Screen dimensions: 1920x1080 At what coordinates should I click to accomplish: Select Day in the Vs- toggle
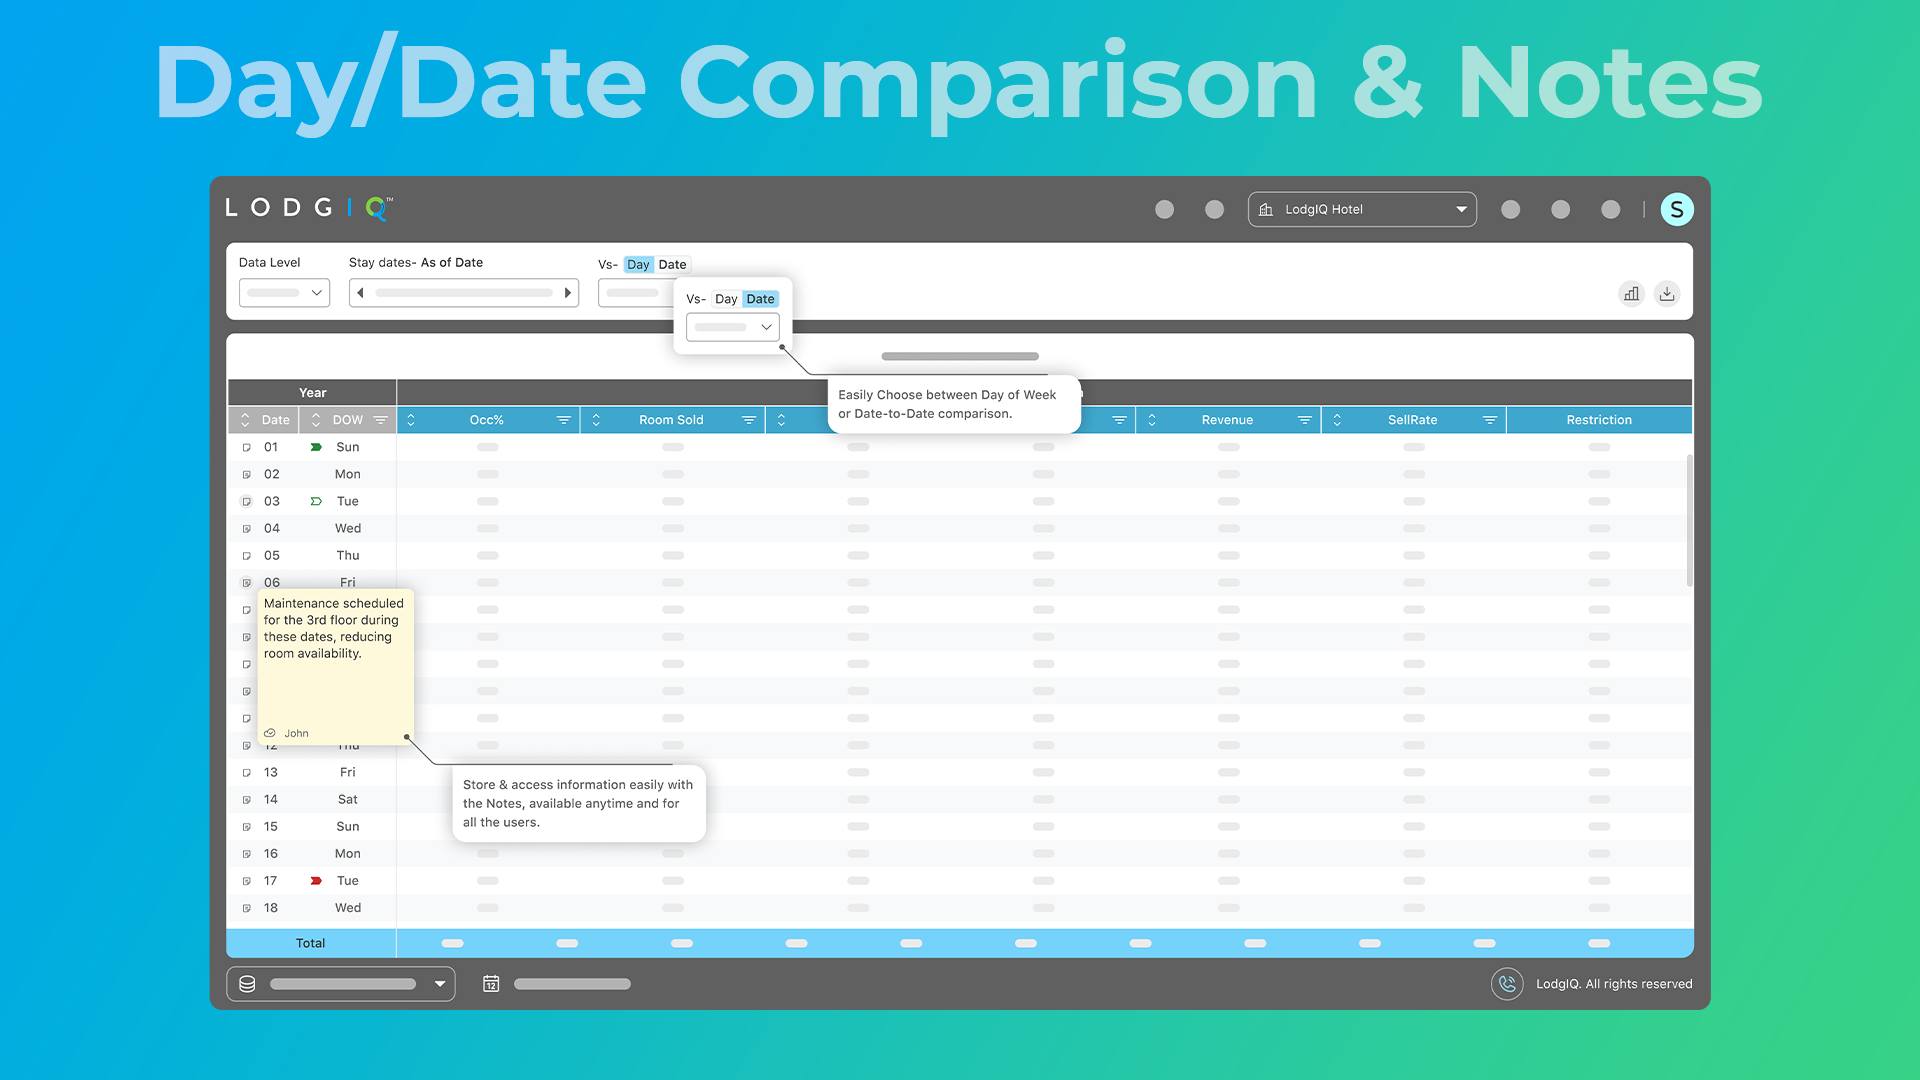(638, 265)
